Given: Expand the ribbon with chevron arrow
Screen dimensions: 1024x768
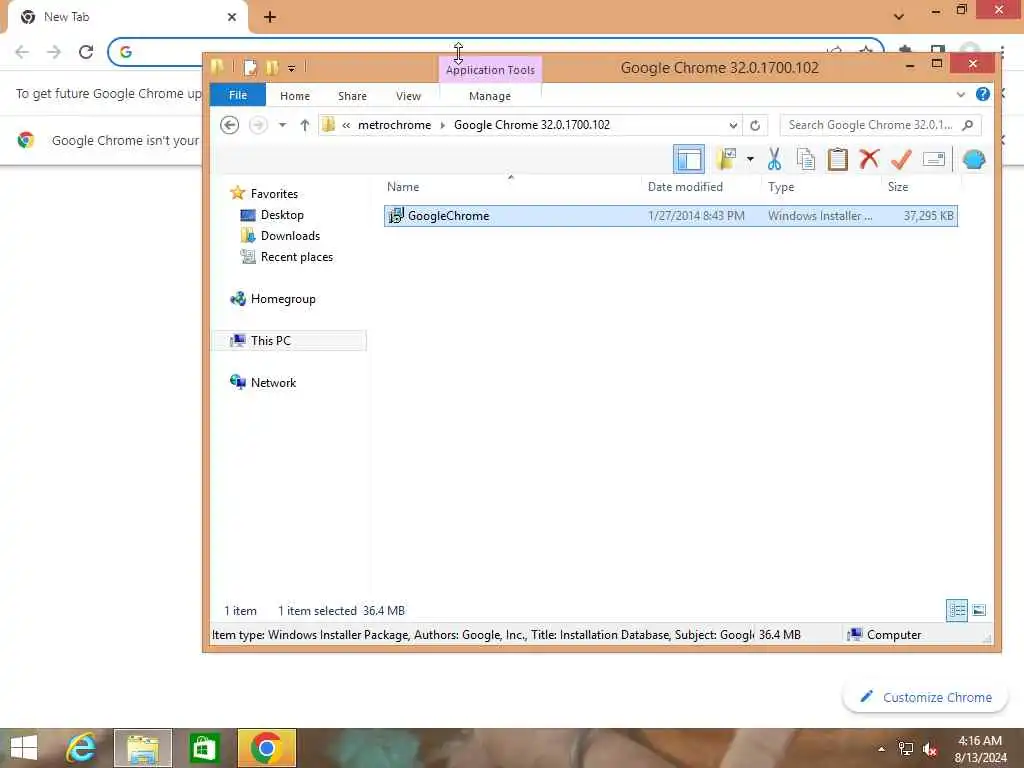Looking at the screenshot, I should click(x=961, y=95).
